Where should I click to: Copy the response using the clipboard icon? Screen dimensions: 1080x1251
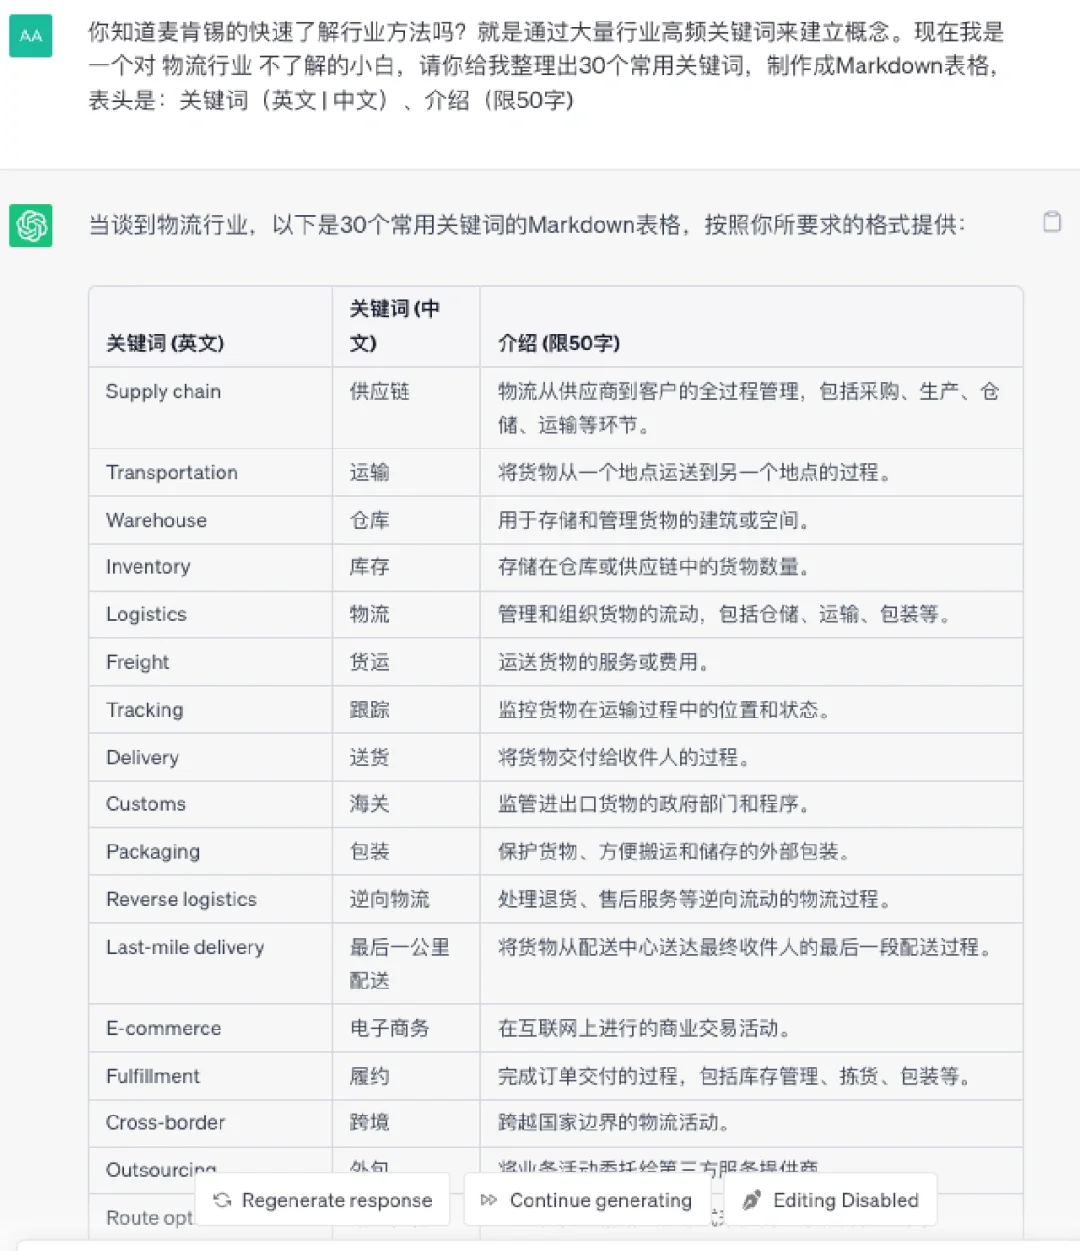click(x=1052, y=222)
